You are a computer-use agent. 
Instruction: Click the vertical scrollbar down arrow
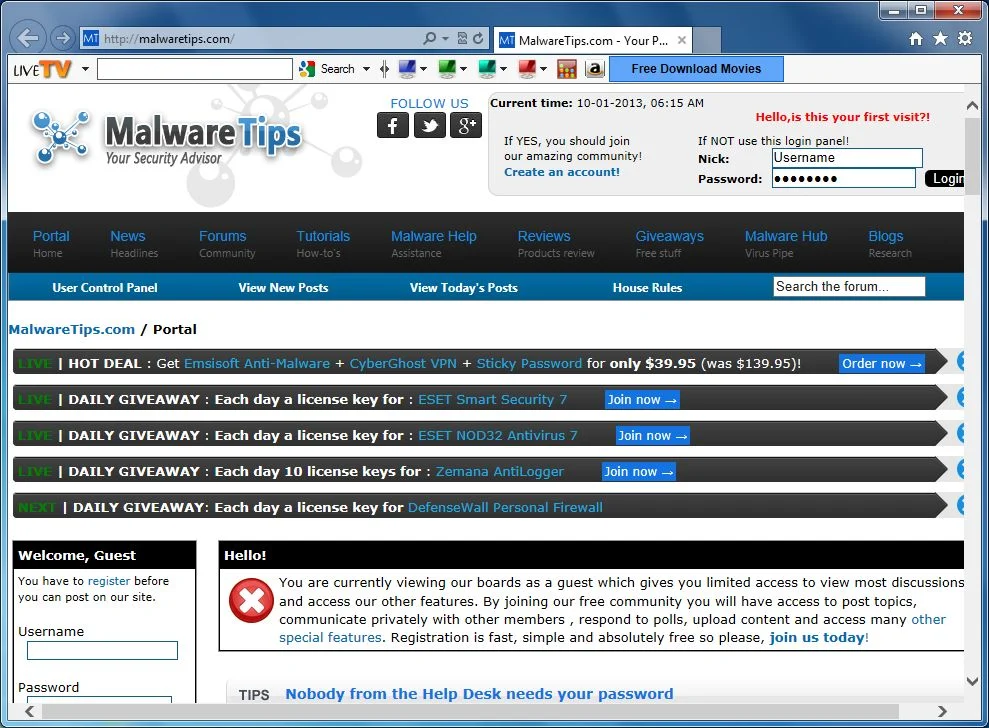(x=972, y=681)
